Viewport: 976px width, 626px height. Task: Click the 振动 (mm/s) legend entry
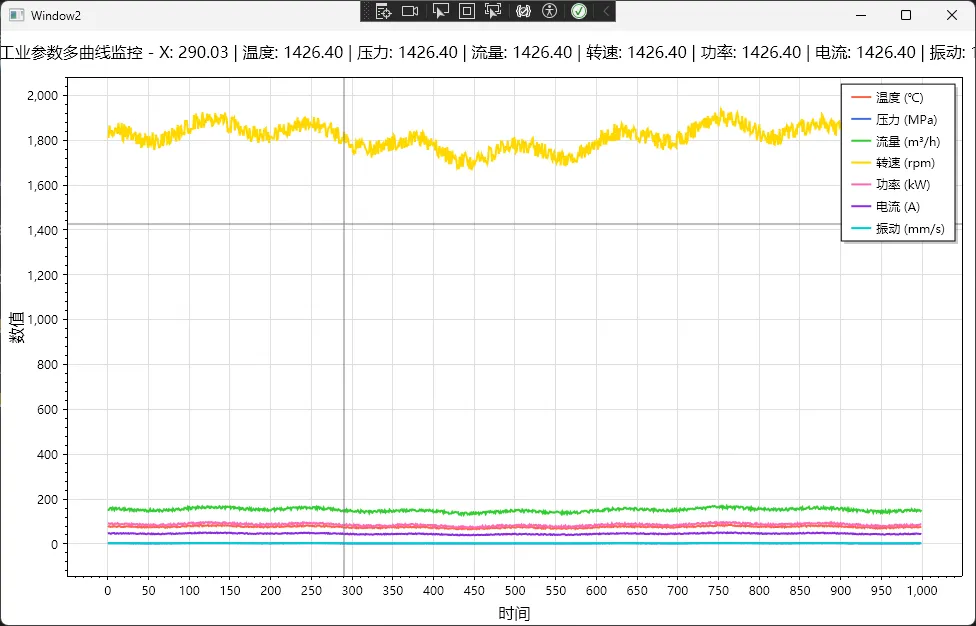[909, 229]
